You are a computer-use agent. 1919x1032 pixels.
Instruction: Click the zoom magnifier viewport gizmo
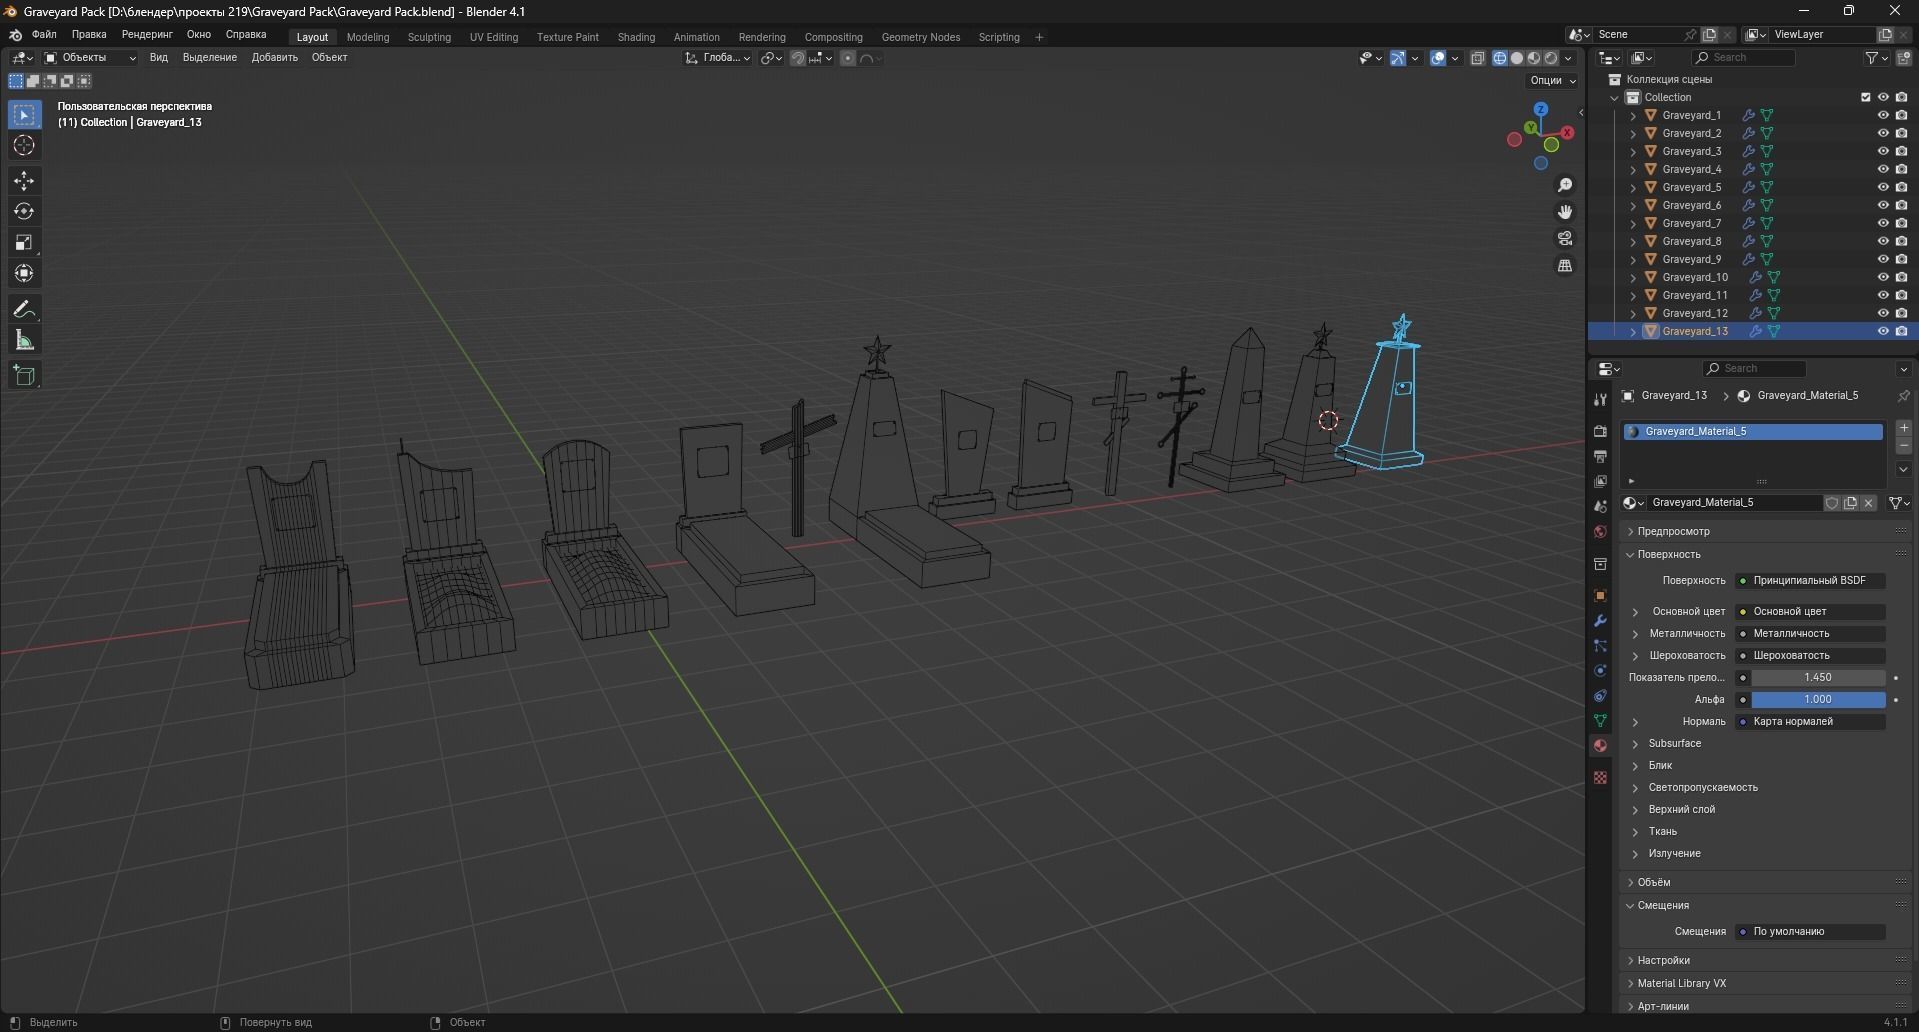[1565, 186]
